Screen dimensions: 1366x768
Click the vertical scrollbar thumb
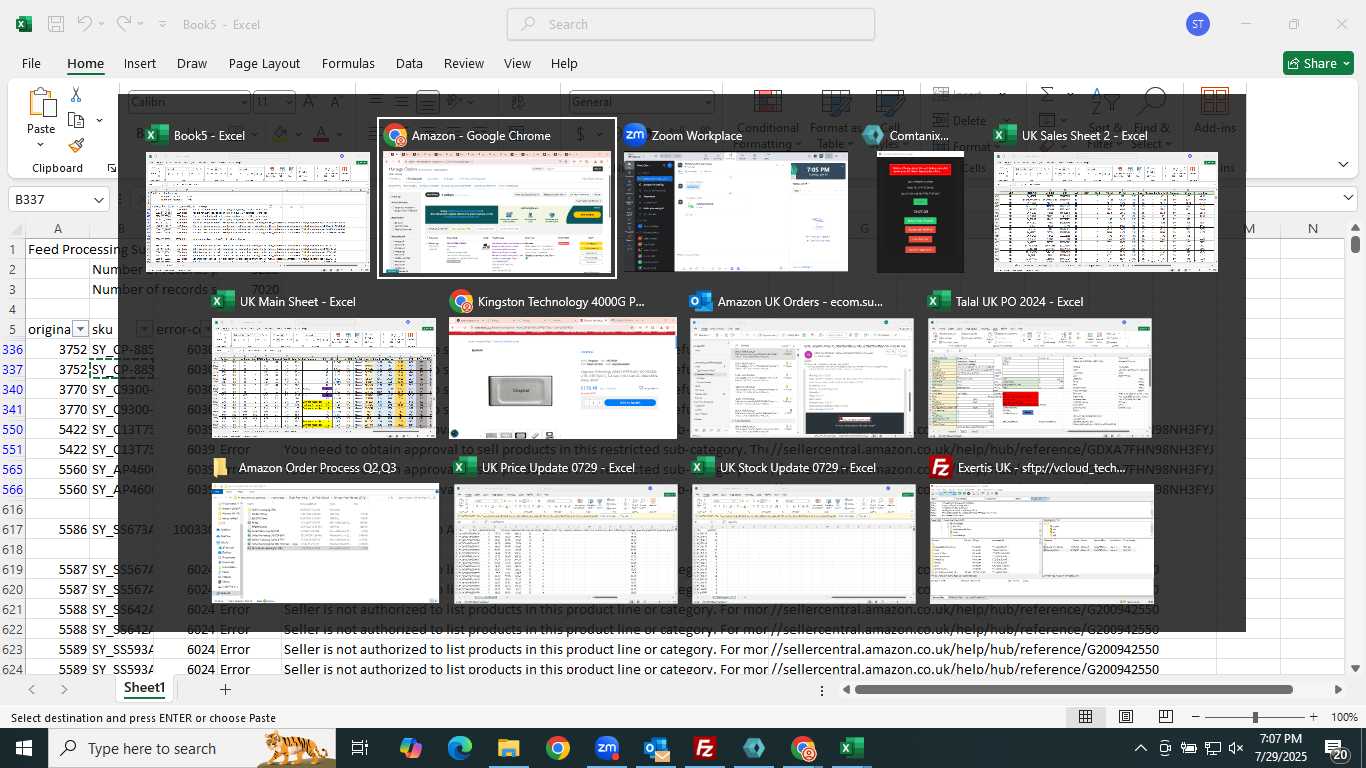(x=1355, y=243)
